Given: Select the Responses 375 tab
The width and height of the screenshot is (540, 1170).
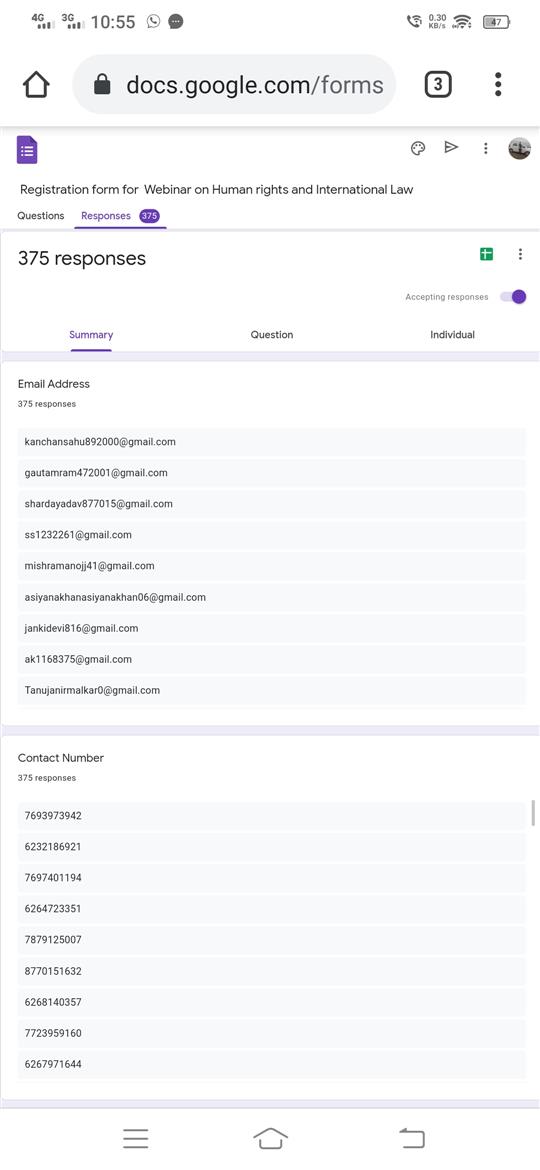Looking at the screenshot, I should click(x=119, y=216).
